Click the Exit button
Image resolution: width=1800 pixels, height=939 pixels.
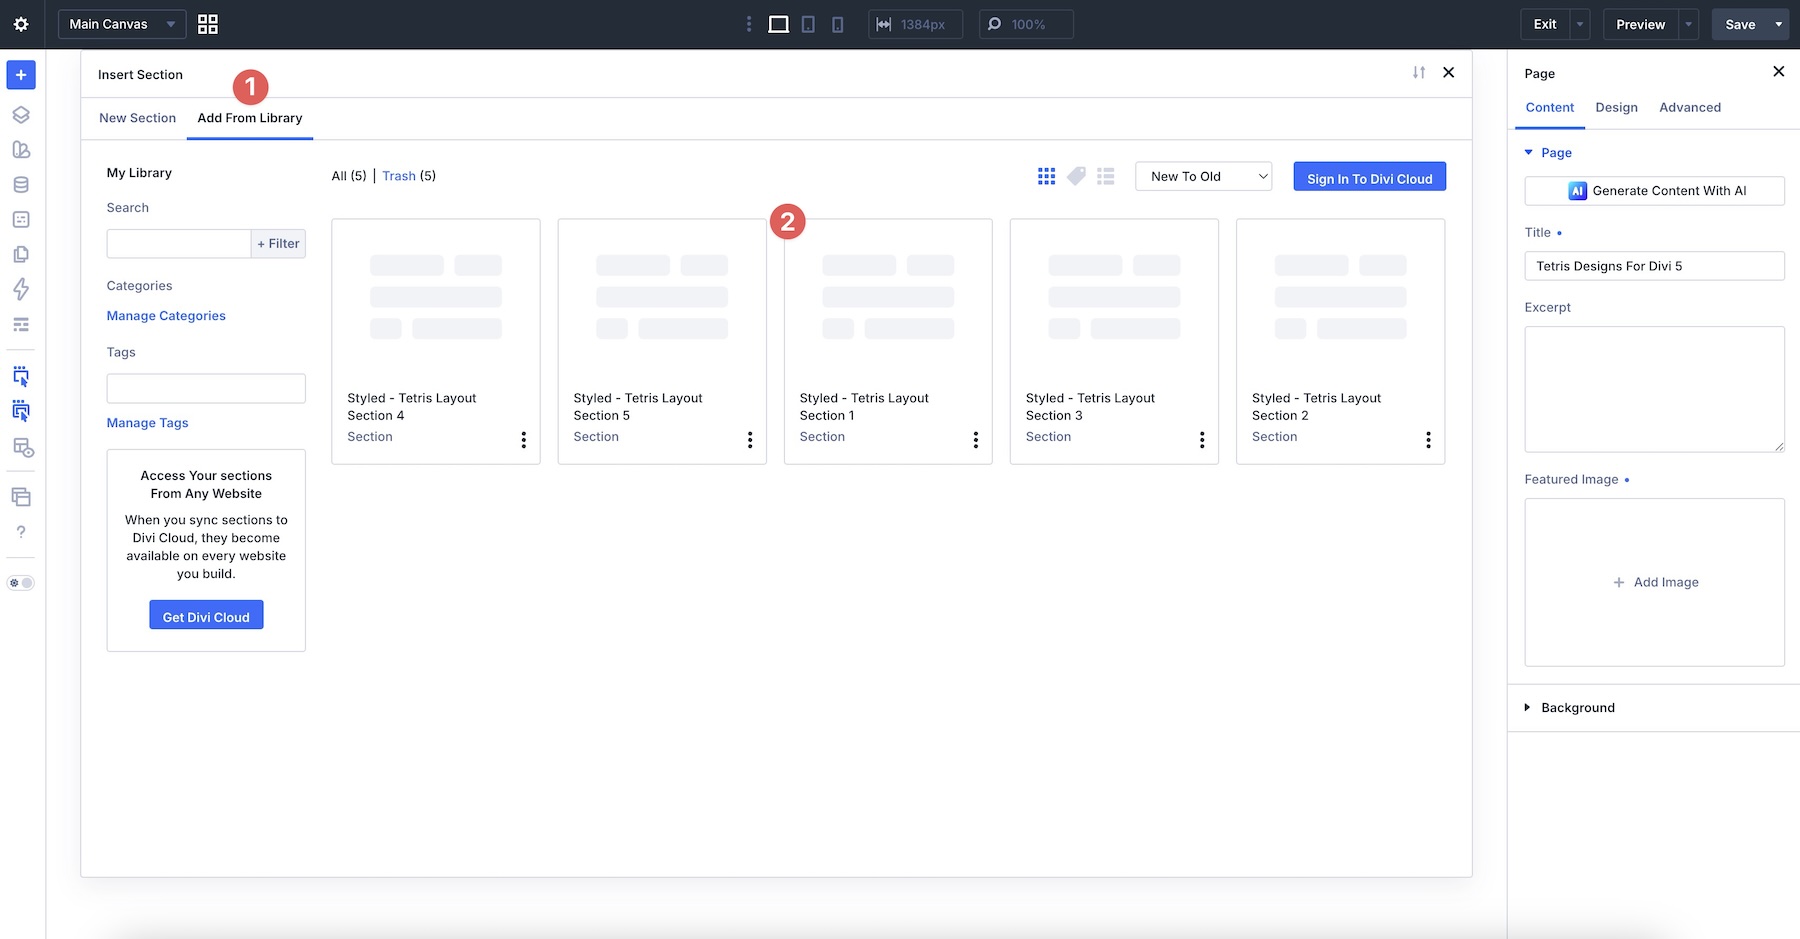(x=1545, y=24)
